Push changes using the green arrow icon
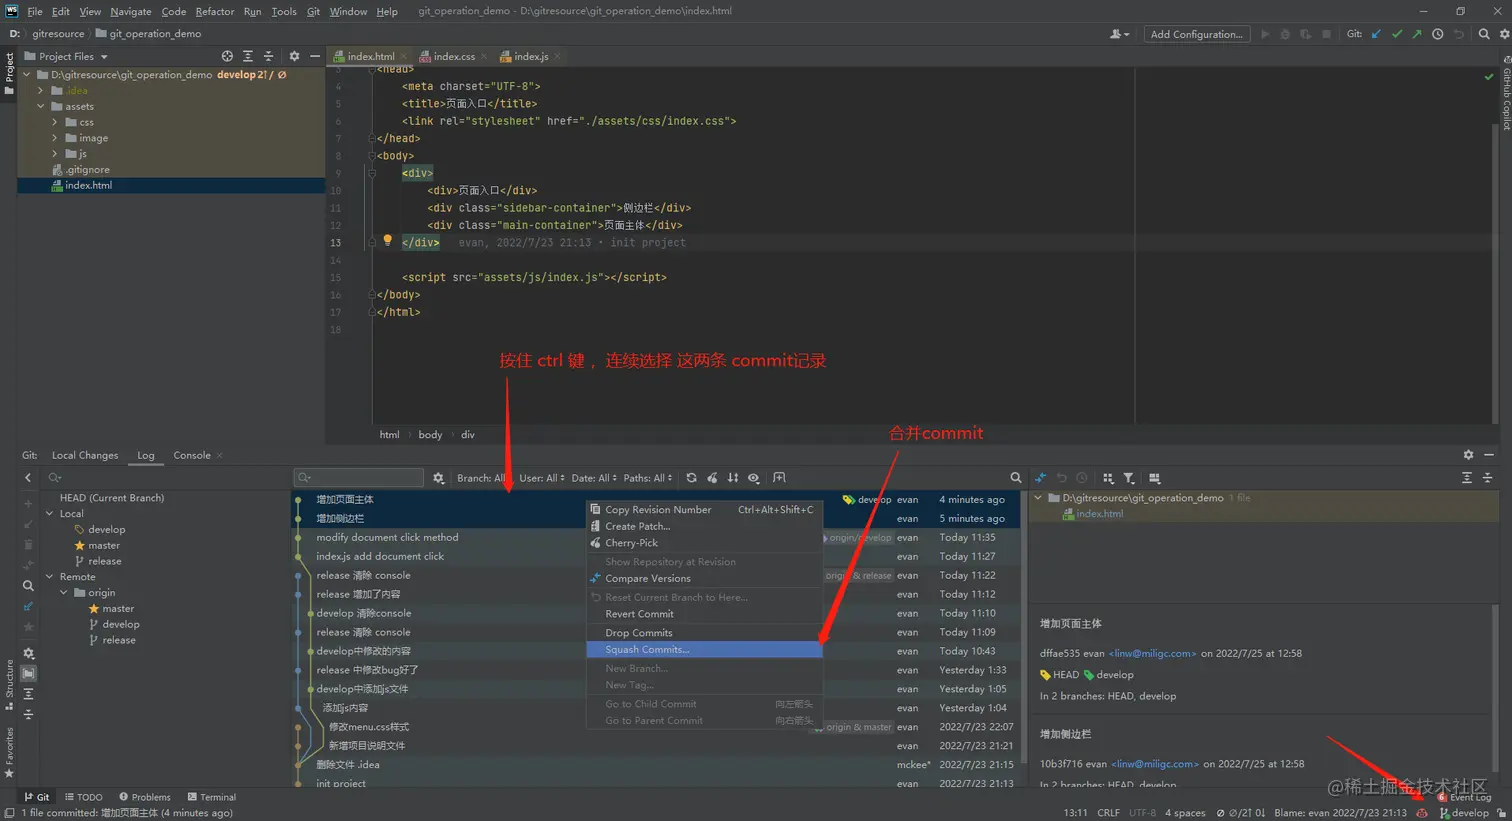 point(1418,33)
